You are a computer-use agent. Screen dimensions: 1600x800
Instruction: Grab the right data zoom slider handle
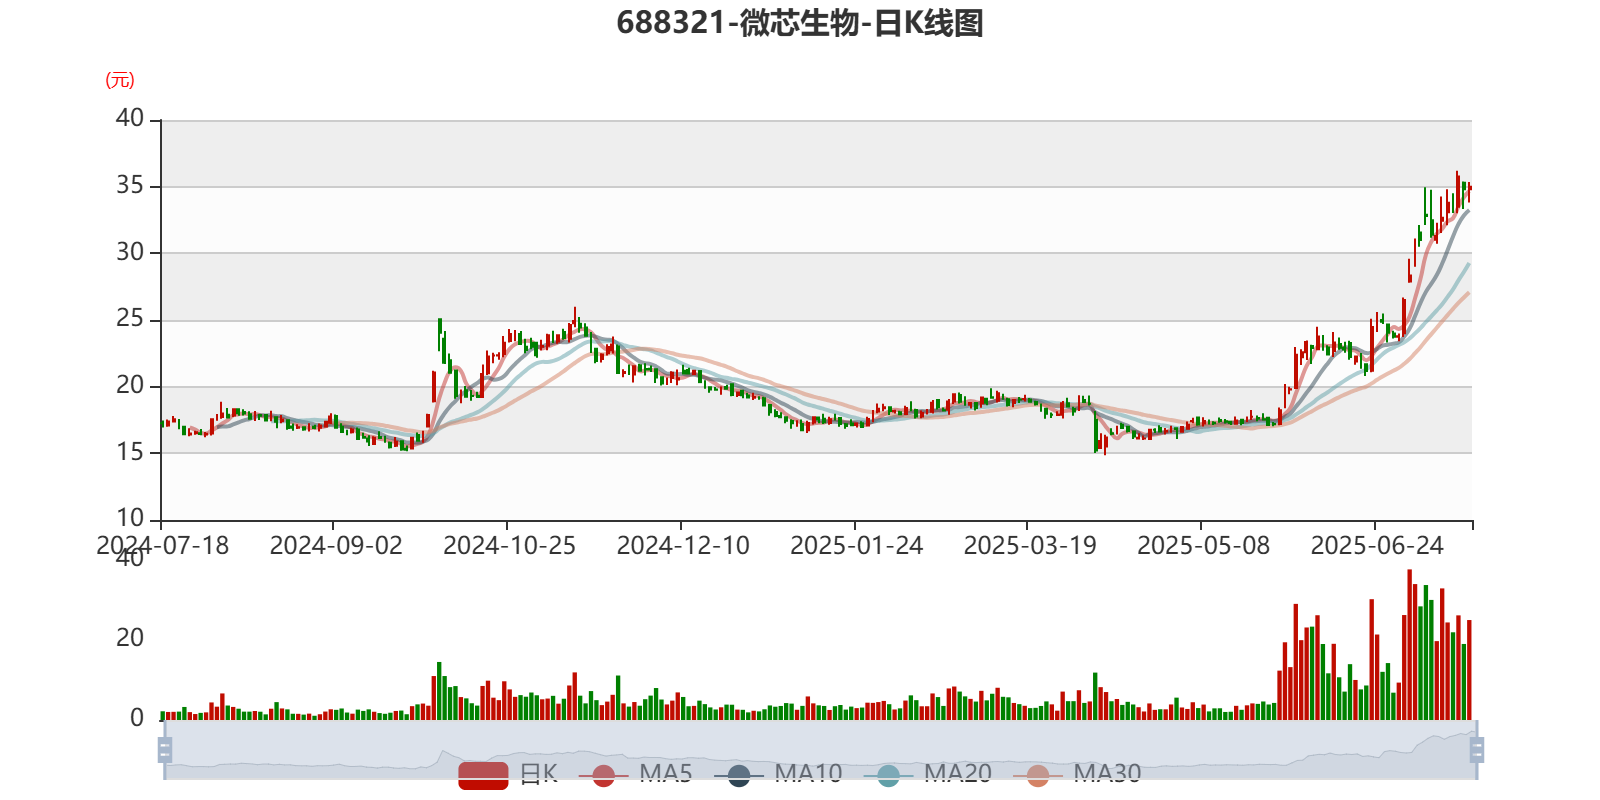click(1477, 749)
